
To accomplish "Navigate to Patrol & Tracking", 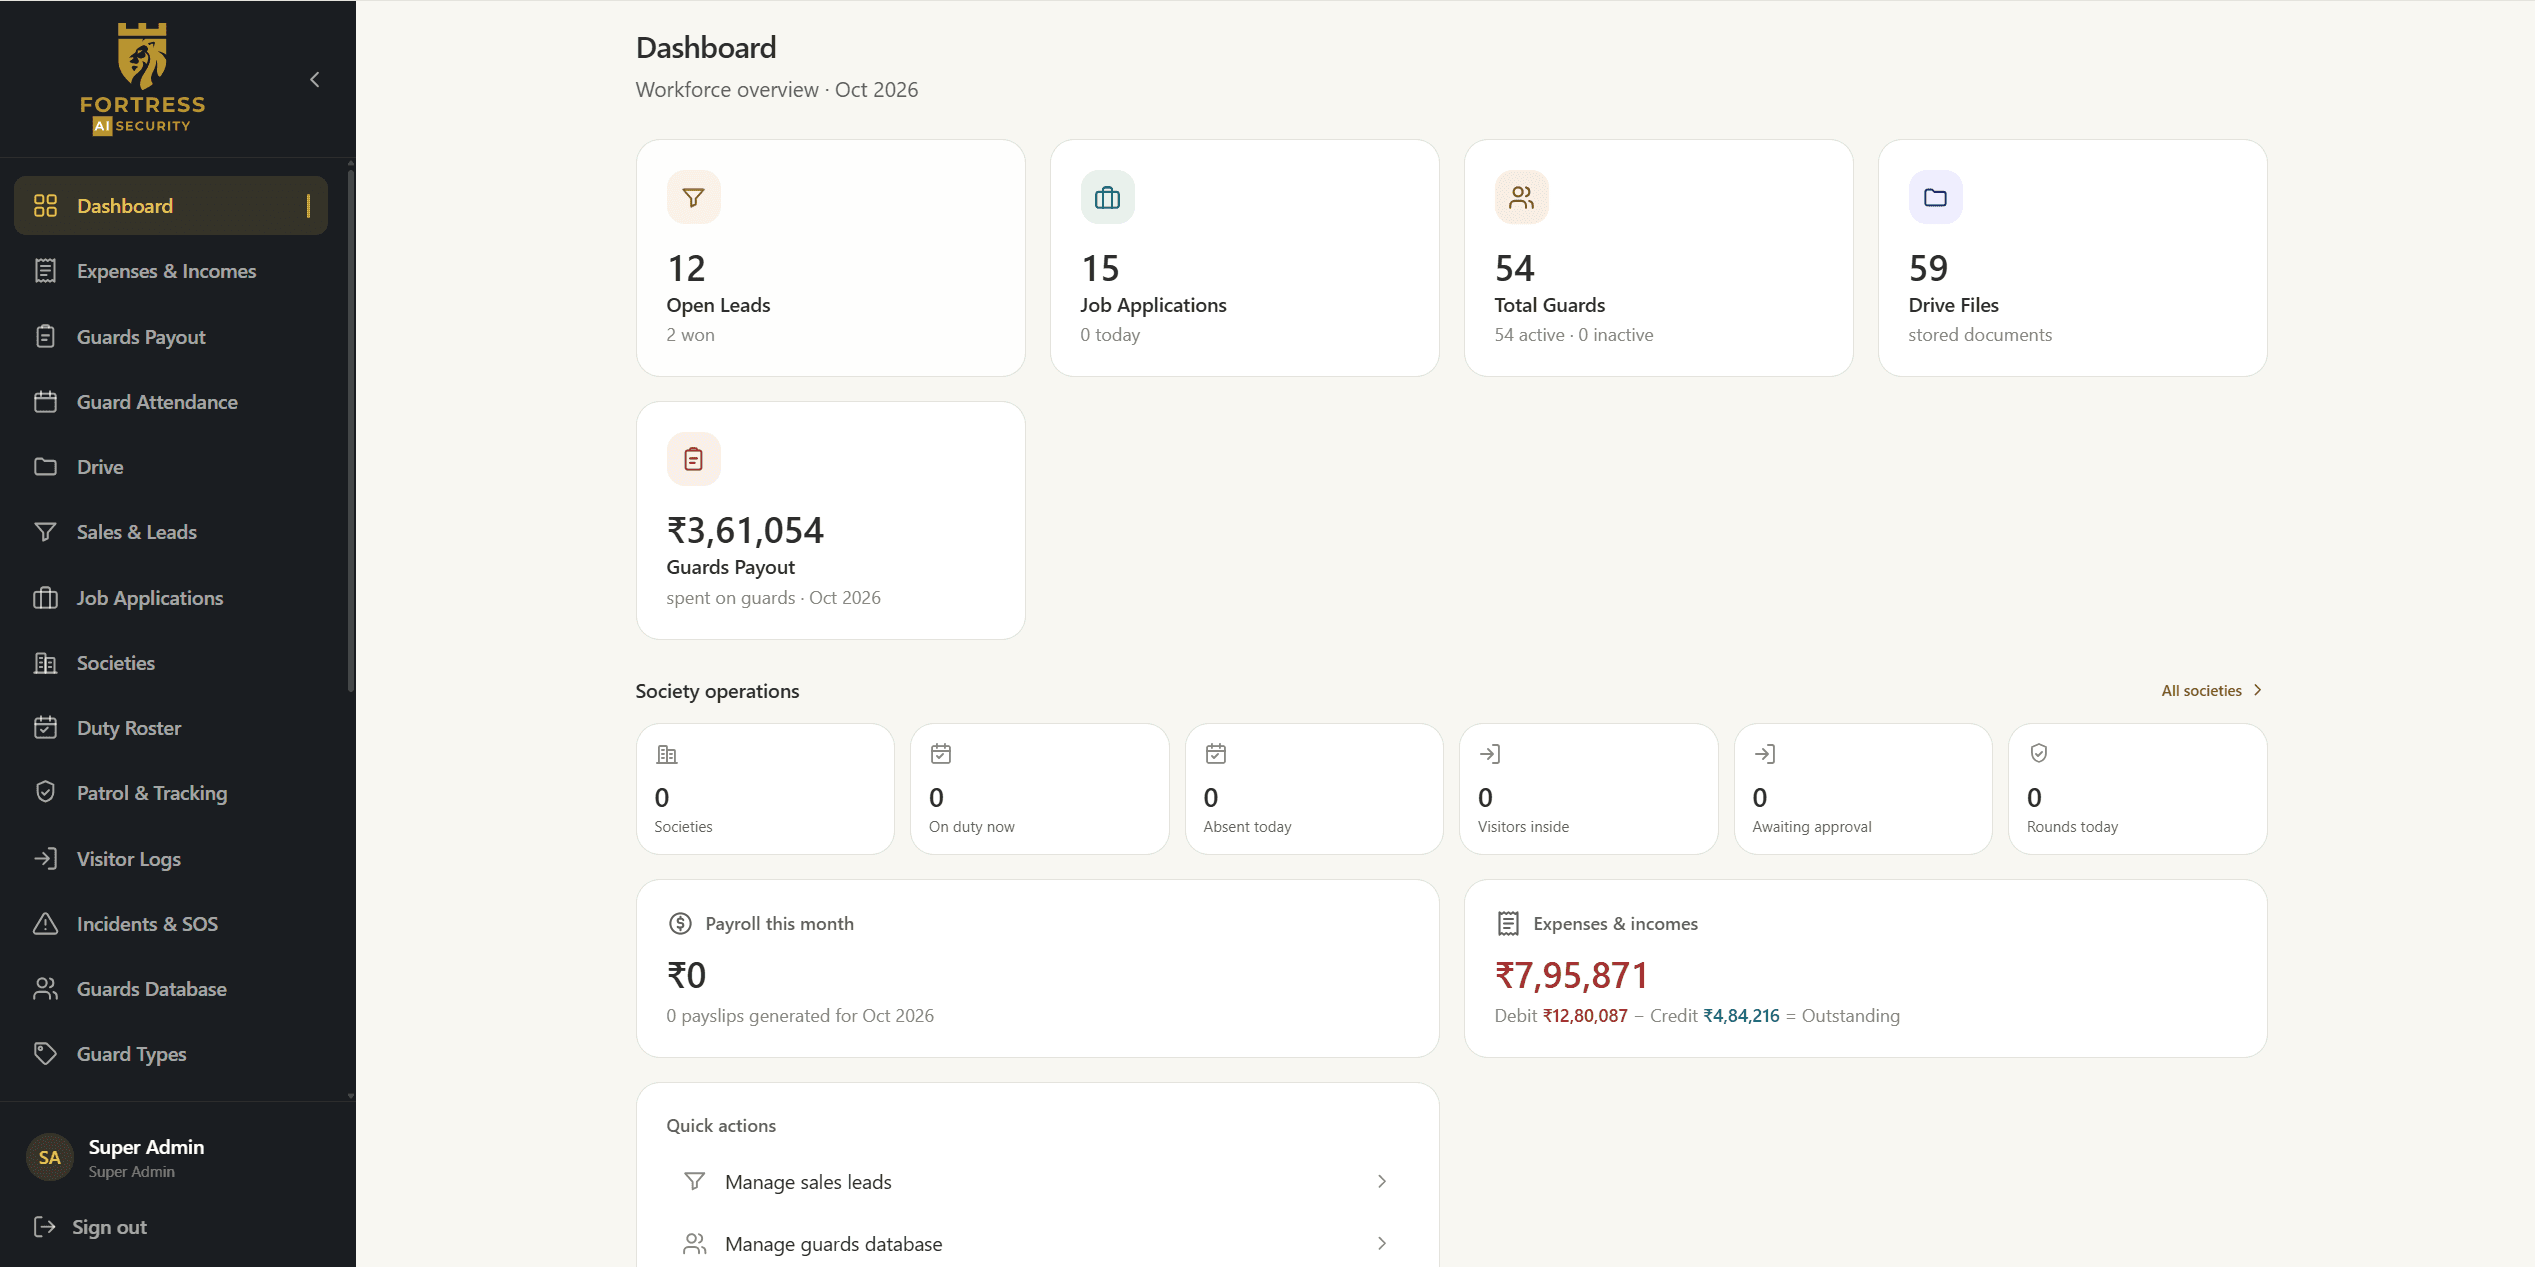I will click(171, 793).
